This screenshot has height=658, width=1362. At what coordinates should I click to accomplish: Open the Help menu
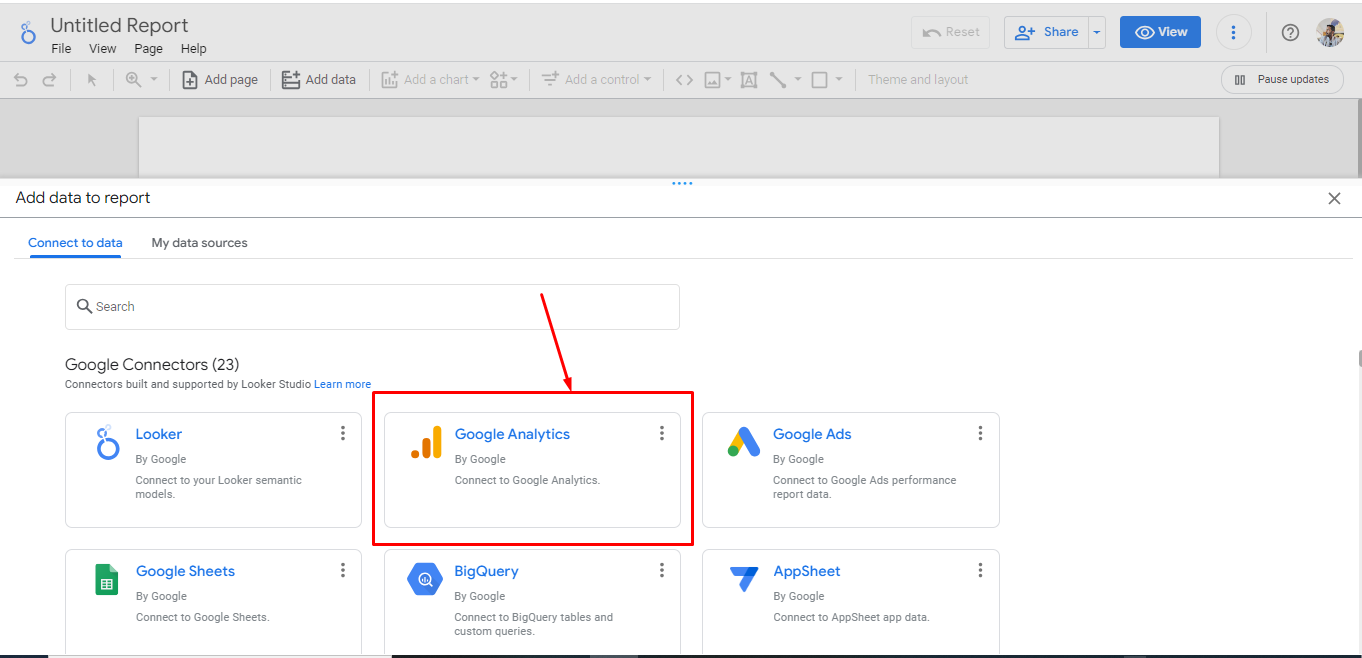[193, 48]
